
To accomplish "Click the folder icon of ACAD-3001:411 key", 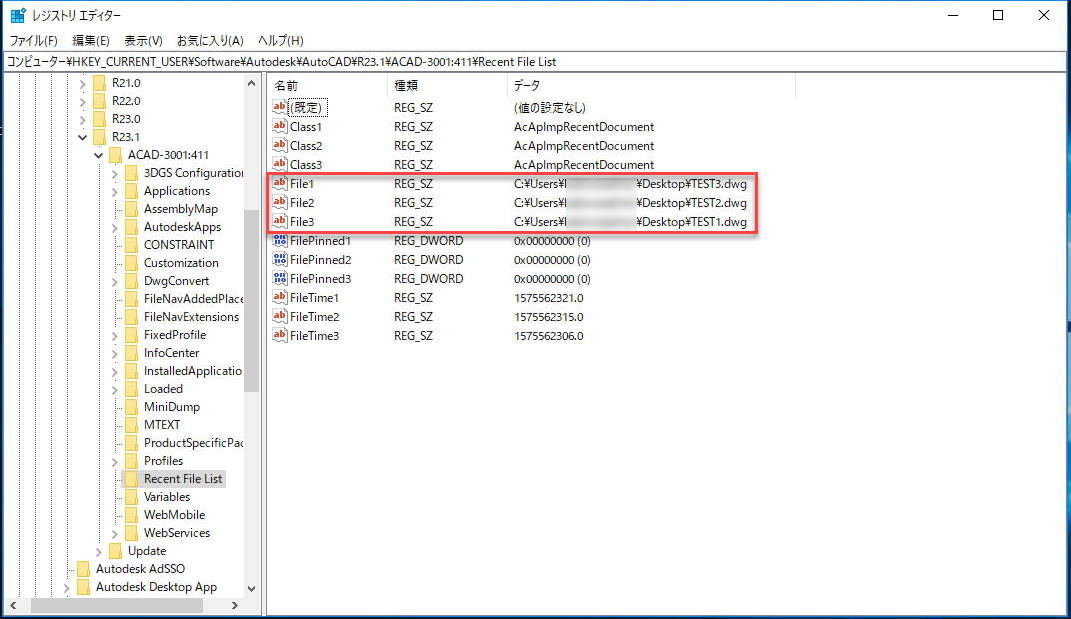I will tap(115, 155).
